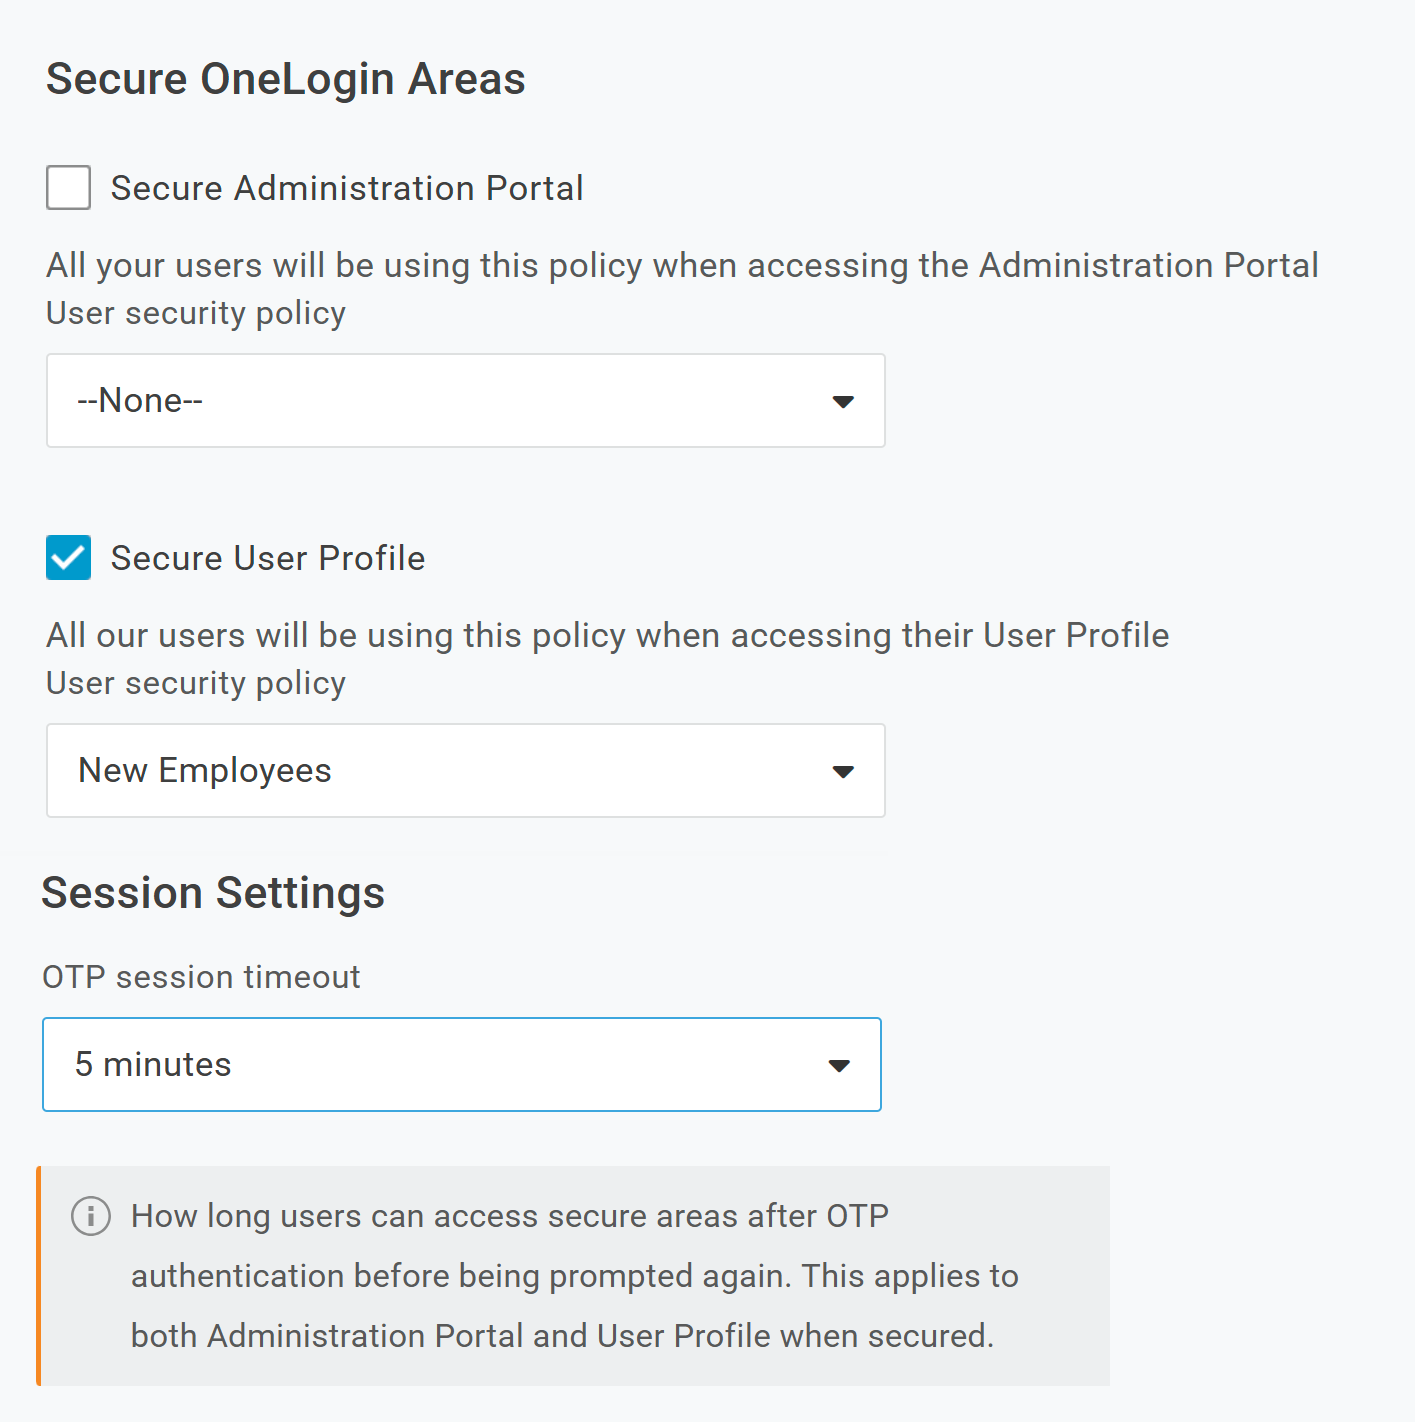Click the info icon in the OTP note
1415x1422 pixels.
(91, 1216)
